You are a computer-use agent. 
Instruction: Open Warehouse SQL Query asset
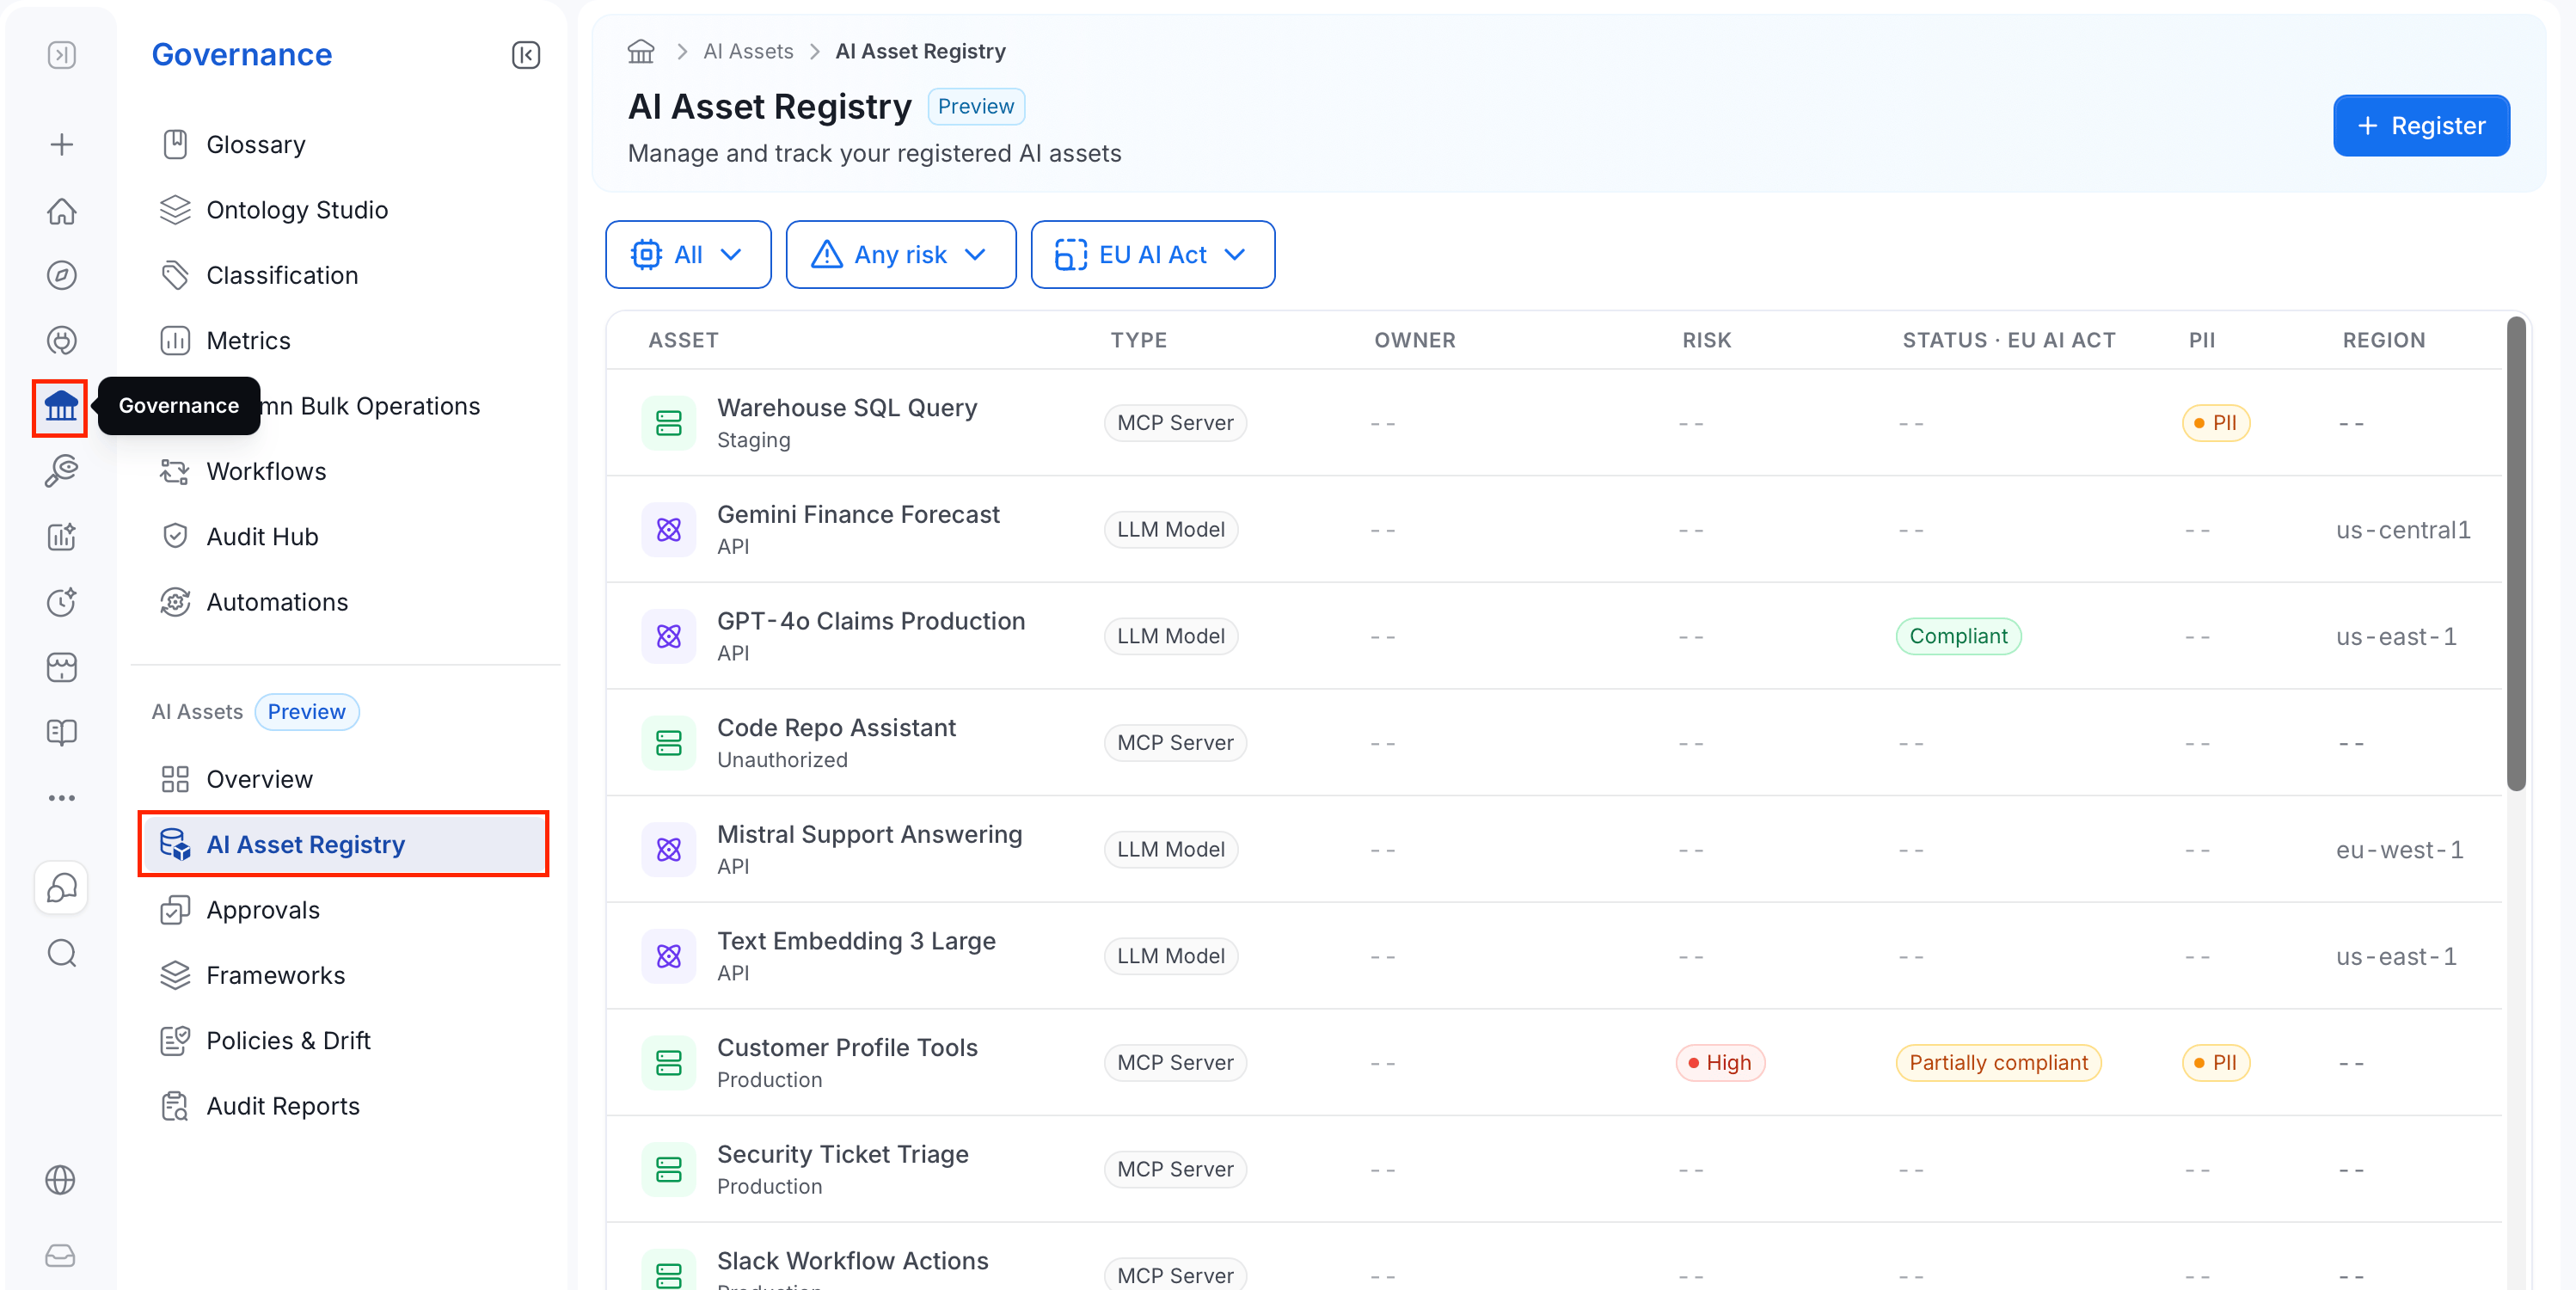tap(847, 408)
